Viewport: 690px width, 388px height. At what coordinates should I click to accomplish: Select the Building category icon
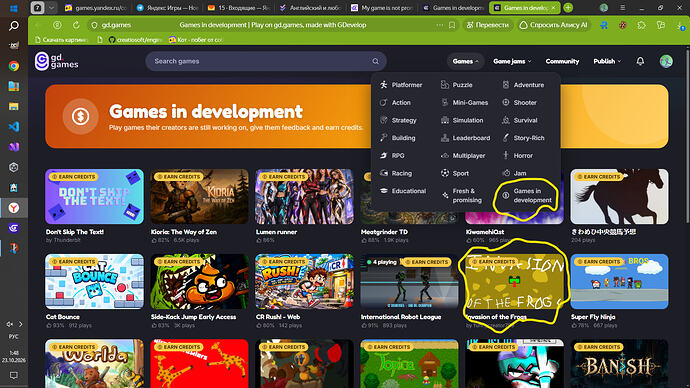pos(384,138)
